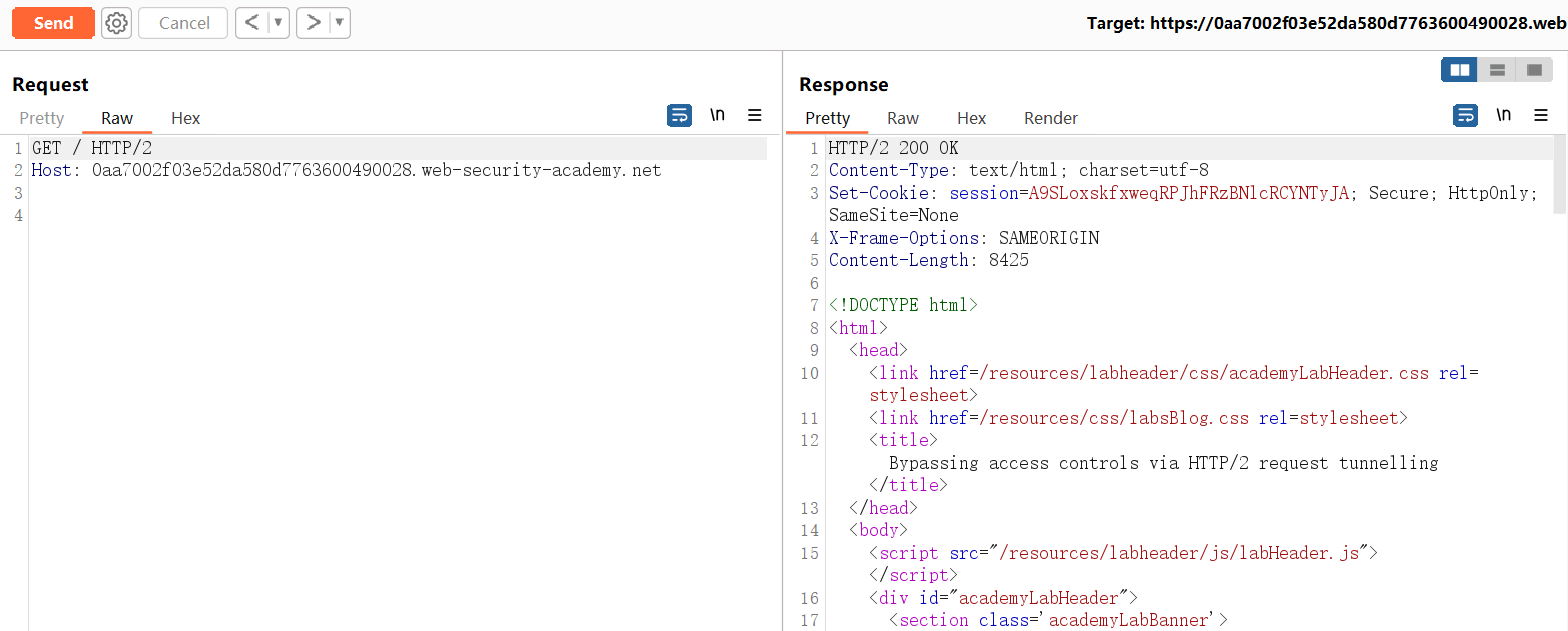Viewport: 1568px width, 631px height.
Task: Switch to combined single-panel layout view
Action: click(x=1533, y=70)
